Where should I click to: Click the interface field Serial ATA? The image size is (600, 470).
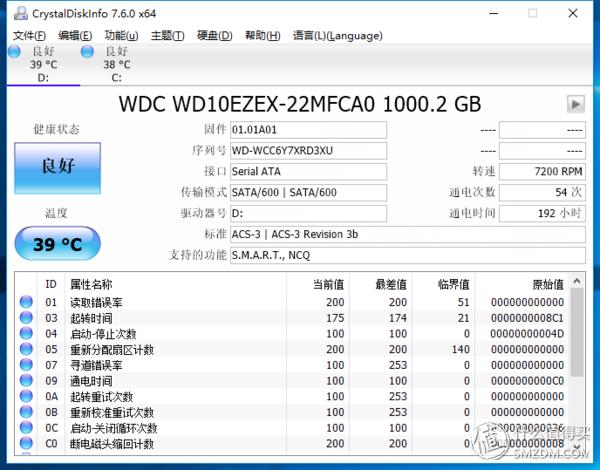point(308,171)
